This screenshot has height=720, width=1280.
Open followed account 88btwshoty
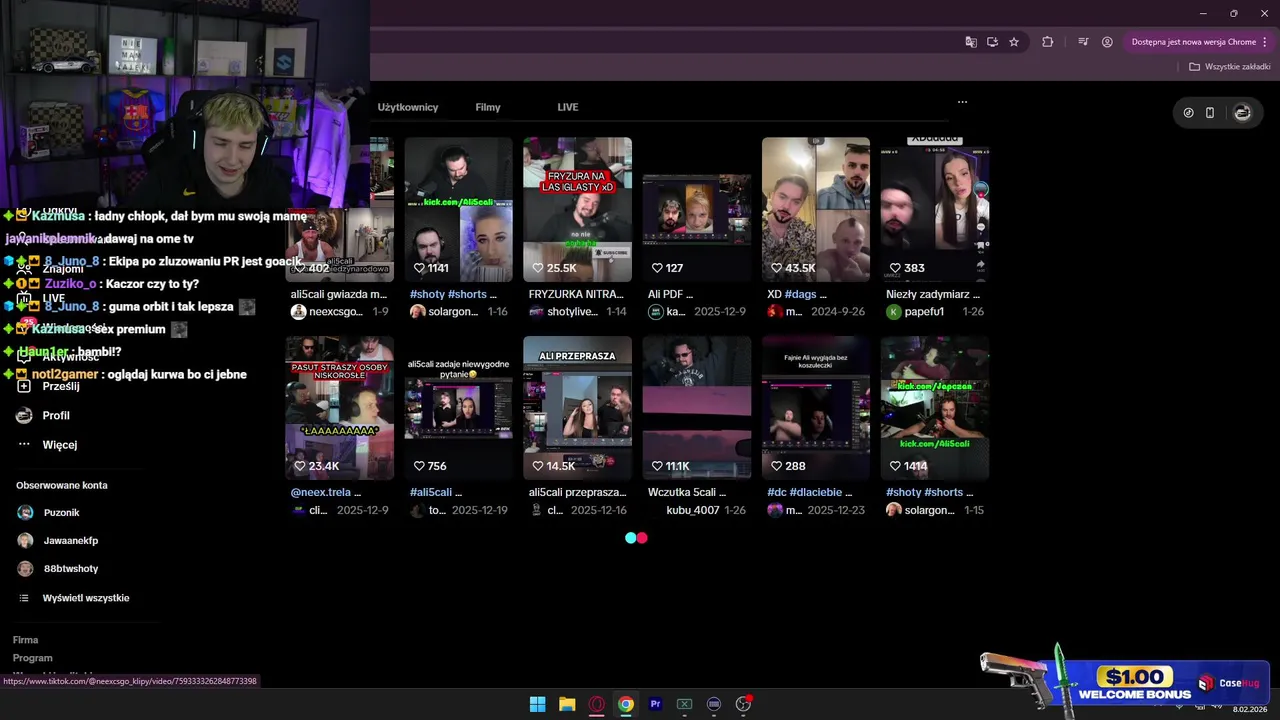pyautogui.click(x=70, y=568)
